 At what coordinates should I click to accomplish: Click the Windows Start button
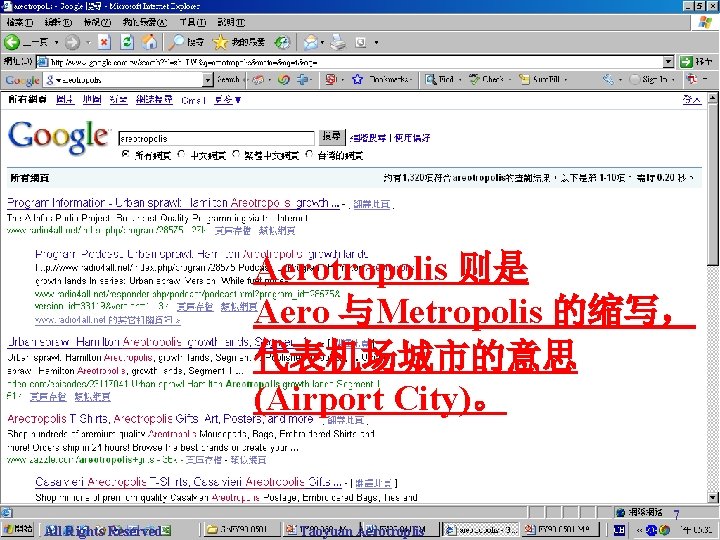17,529
